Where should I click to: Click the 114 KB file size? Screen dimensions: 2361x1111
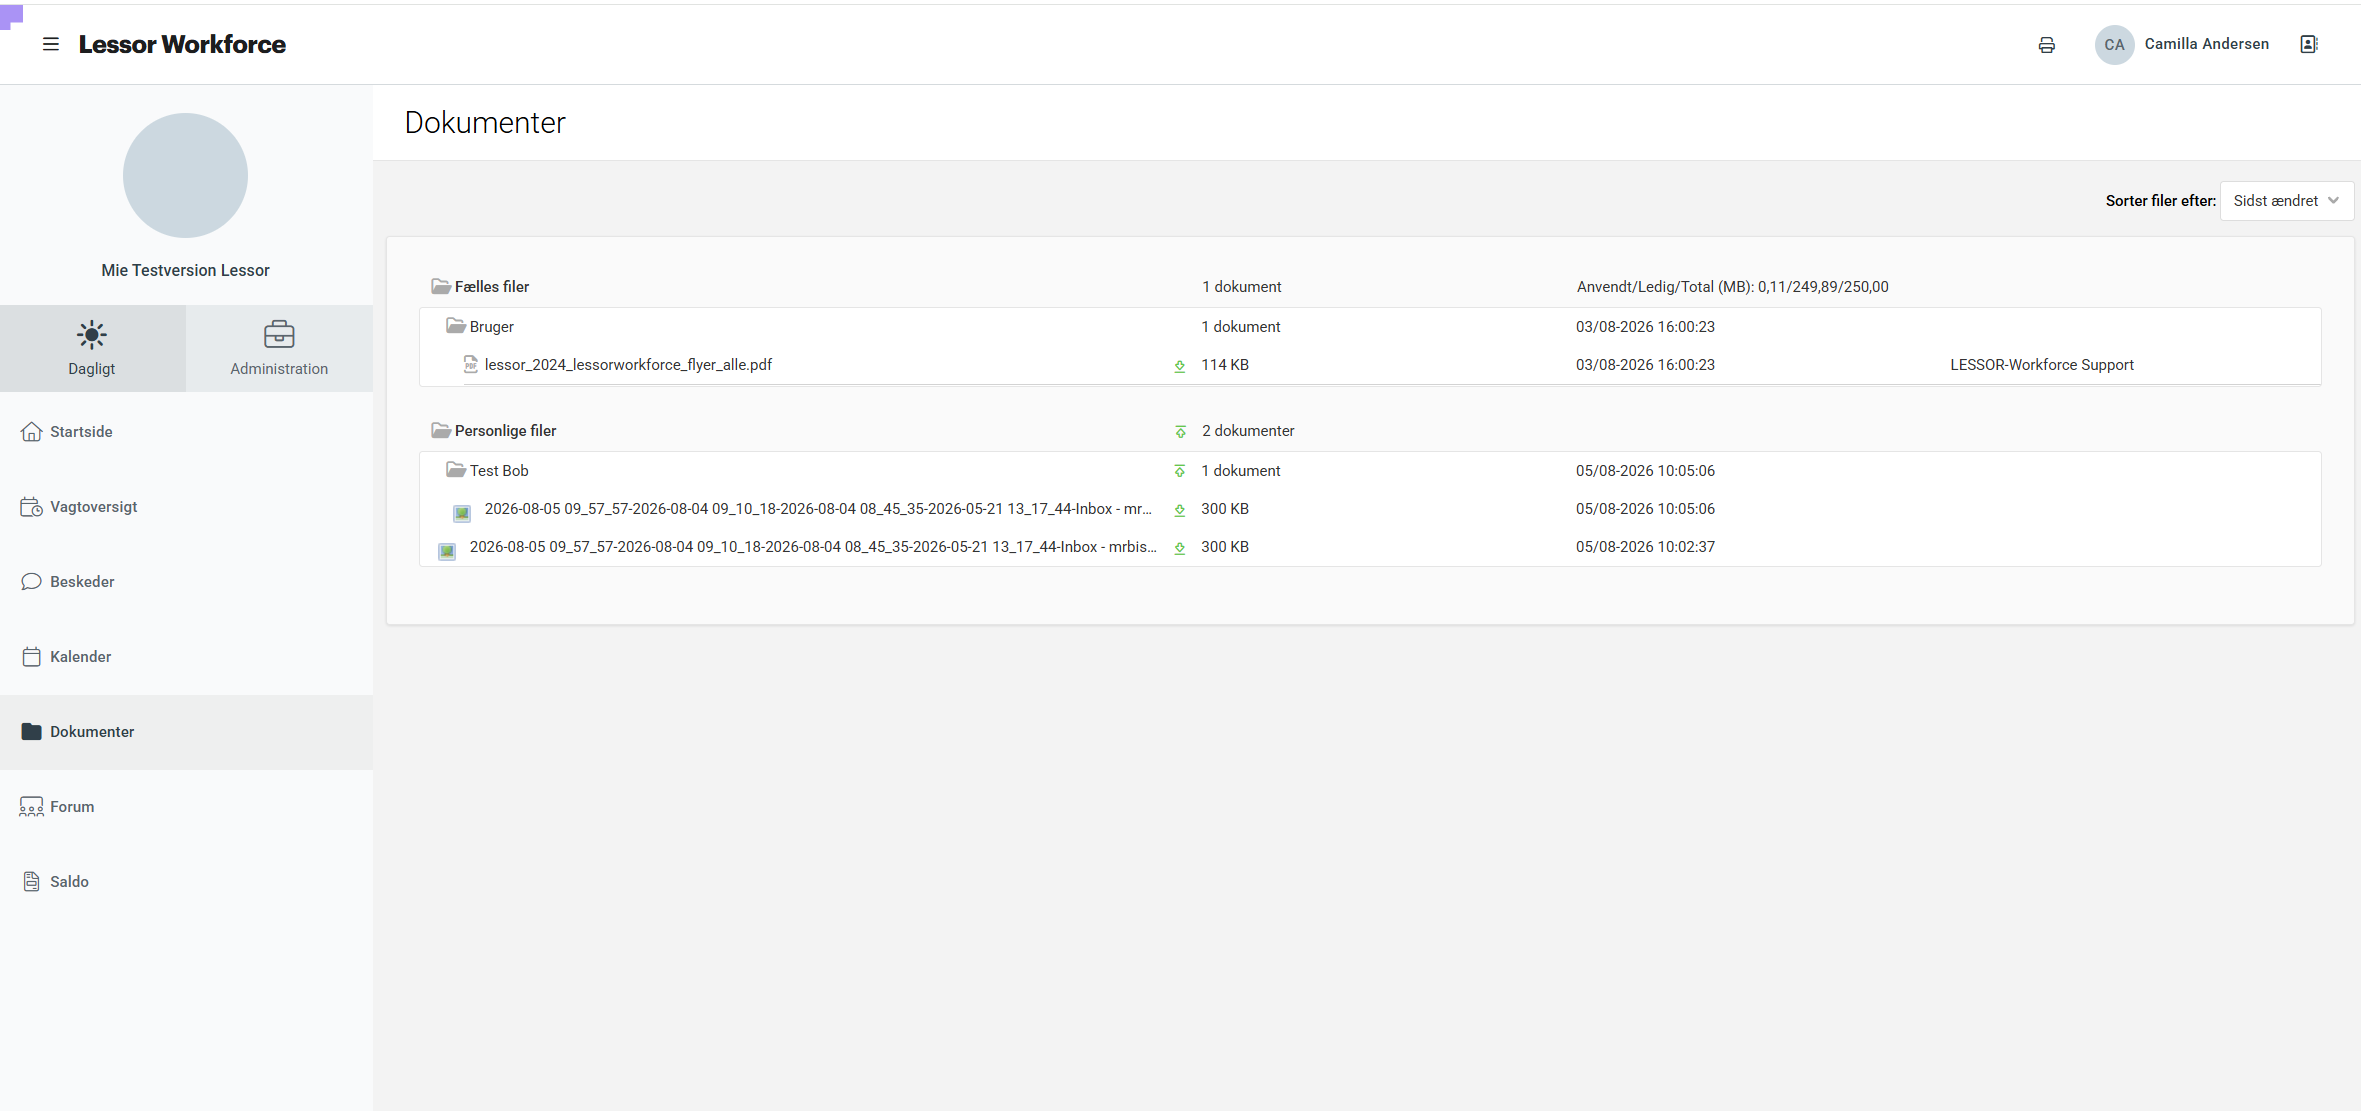[x=1225, y=365]
